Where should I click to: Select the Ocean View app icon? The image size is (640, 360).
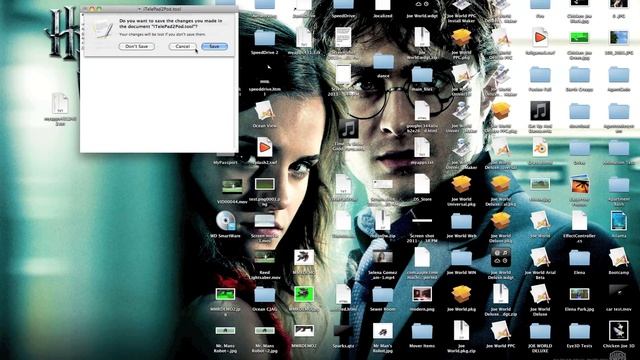(x=264, y=111)
